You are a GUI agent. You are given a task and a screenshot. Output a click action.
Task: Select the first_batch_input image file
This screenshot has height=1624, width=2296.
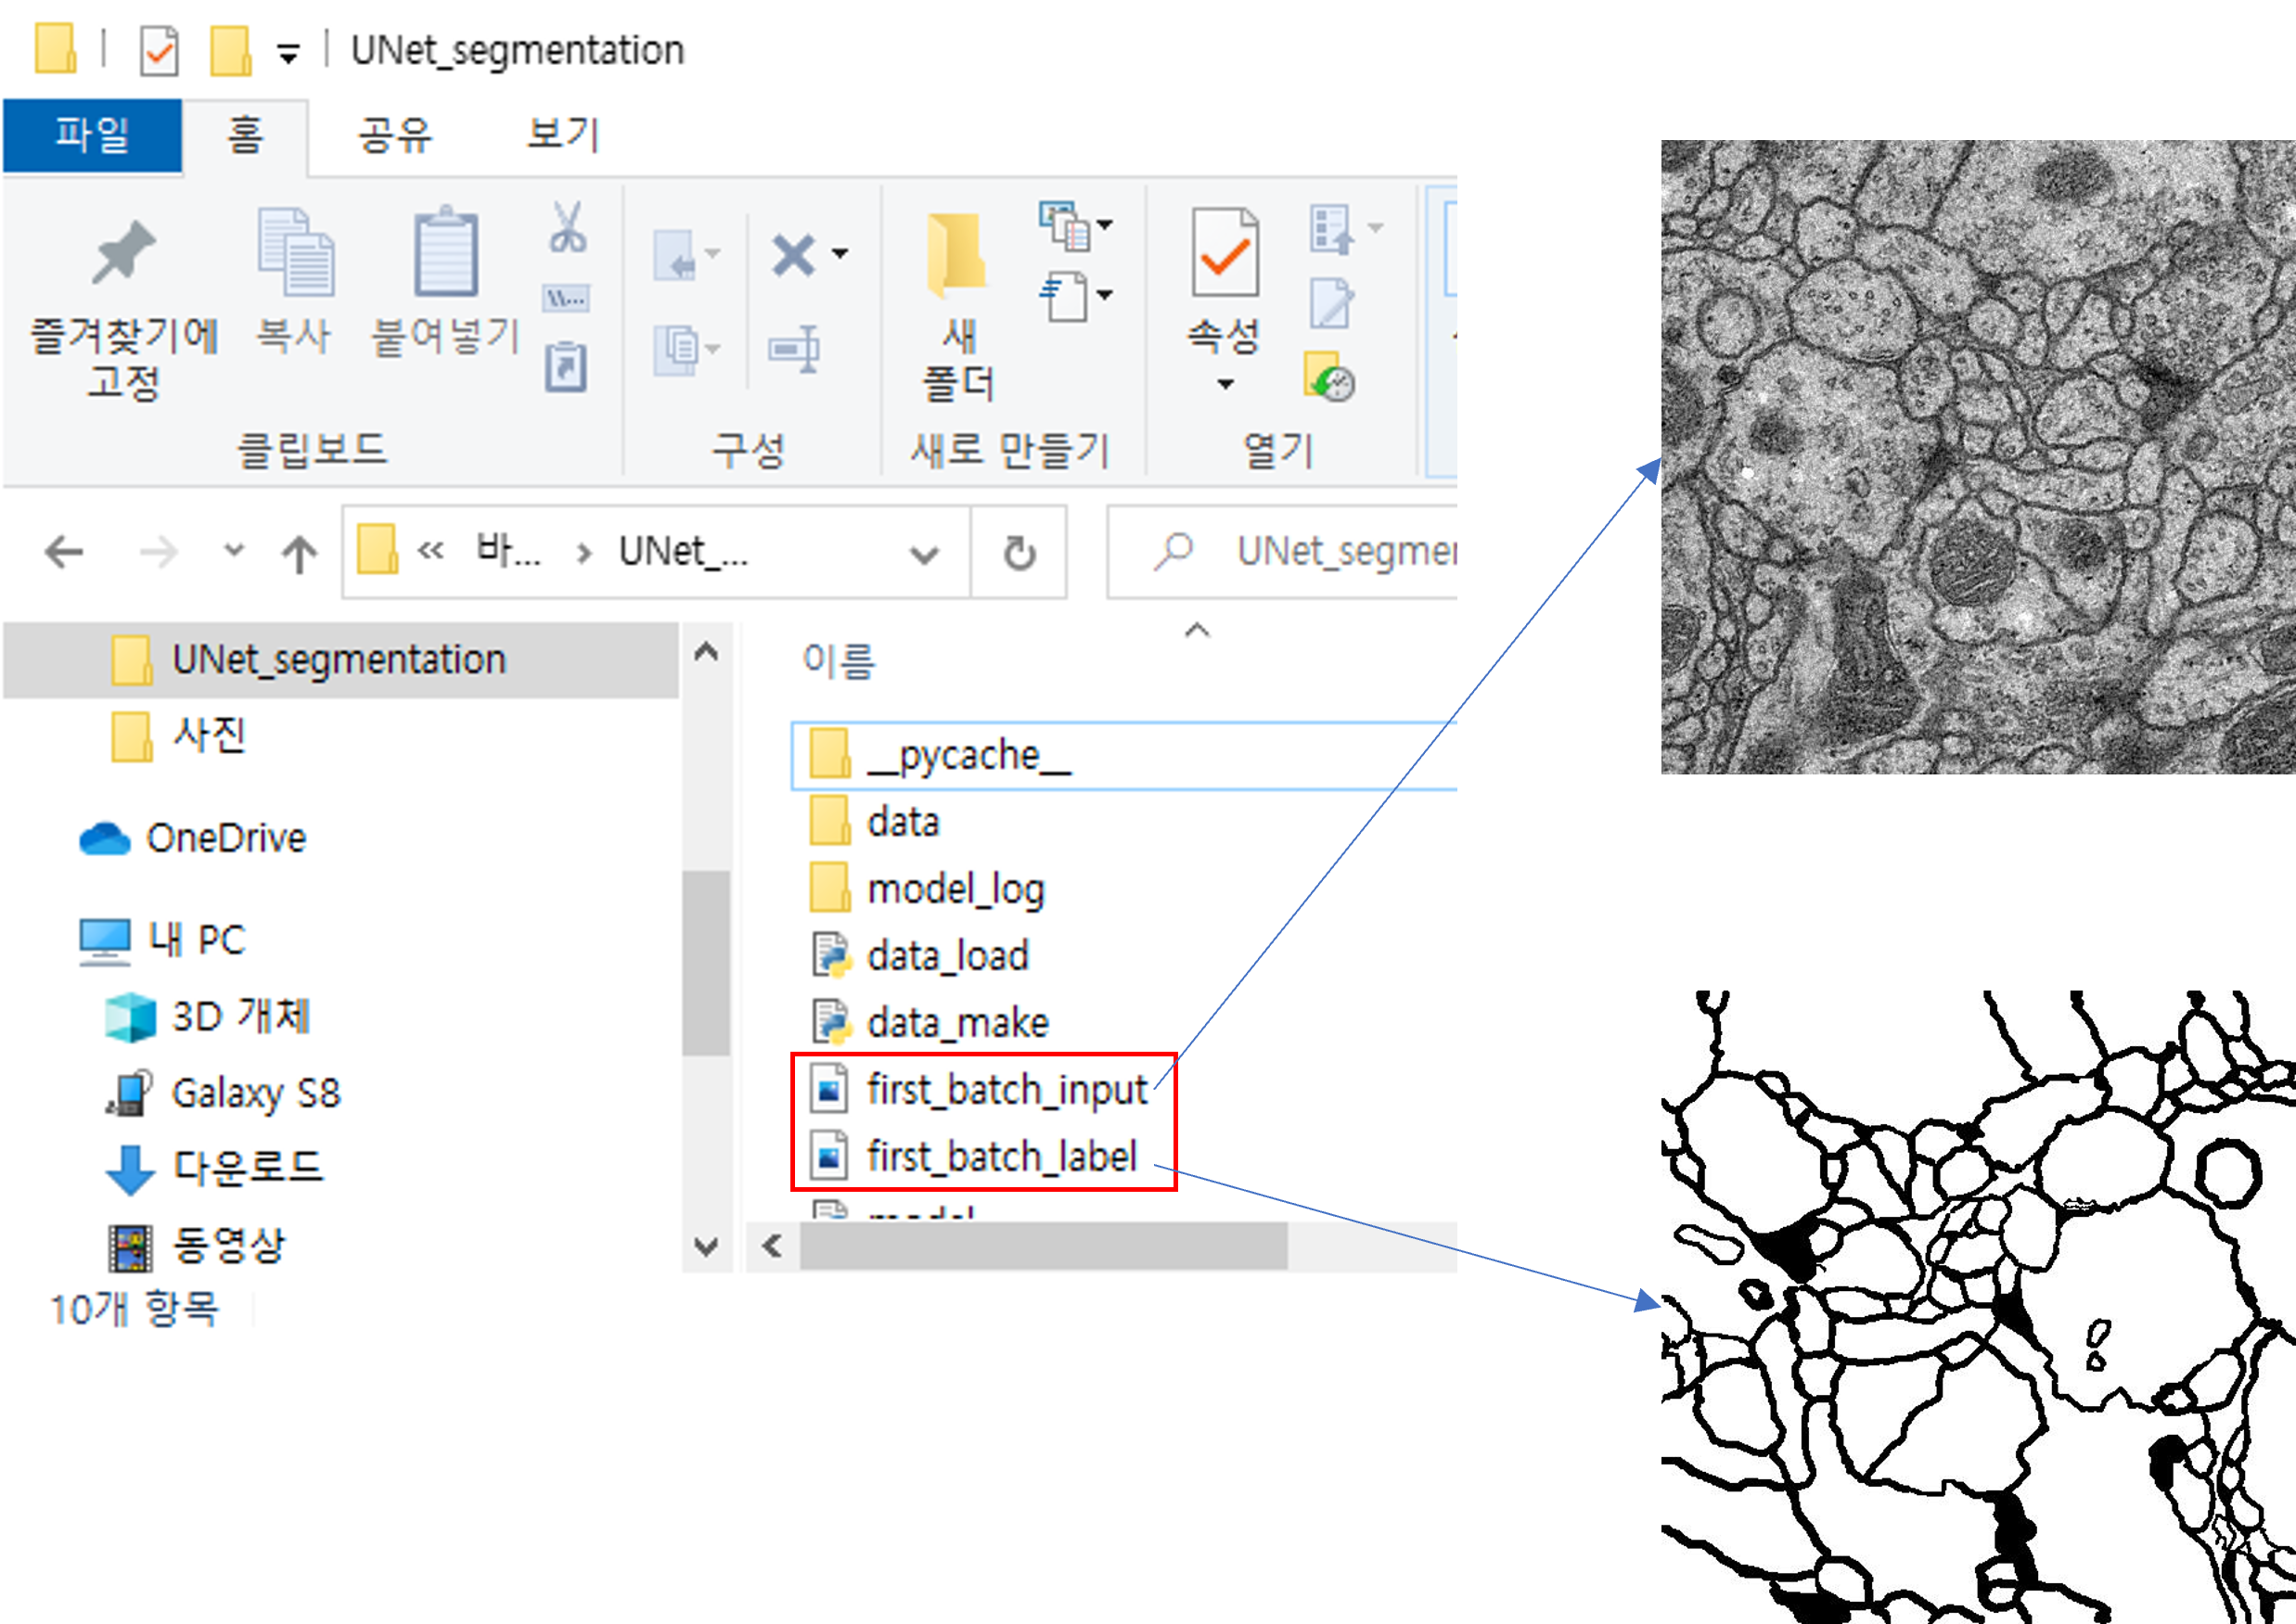pos(1005,1088)
